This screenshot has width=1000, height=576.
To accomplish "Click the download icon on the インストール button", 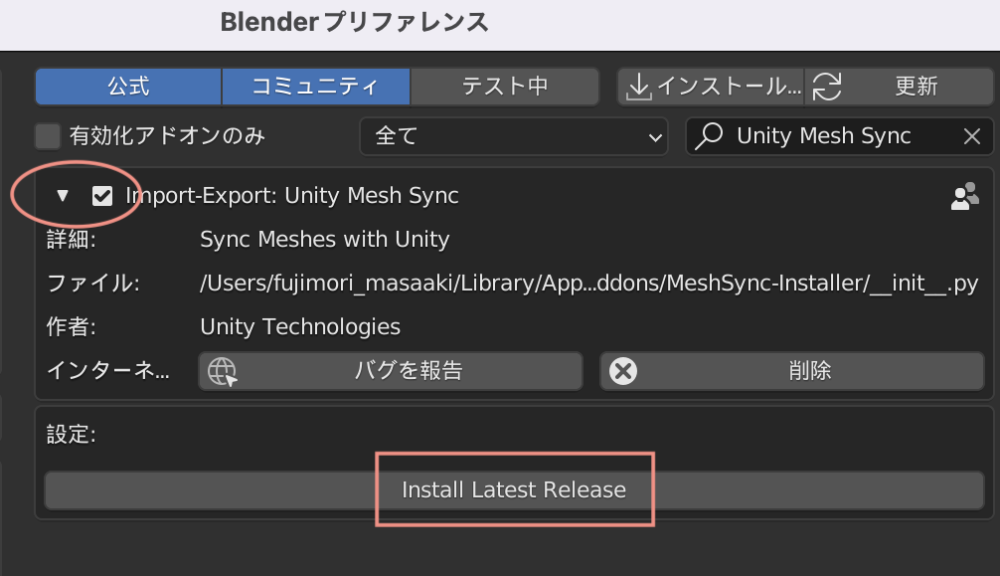I will pyautogui.click(x=640, y=86).
